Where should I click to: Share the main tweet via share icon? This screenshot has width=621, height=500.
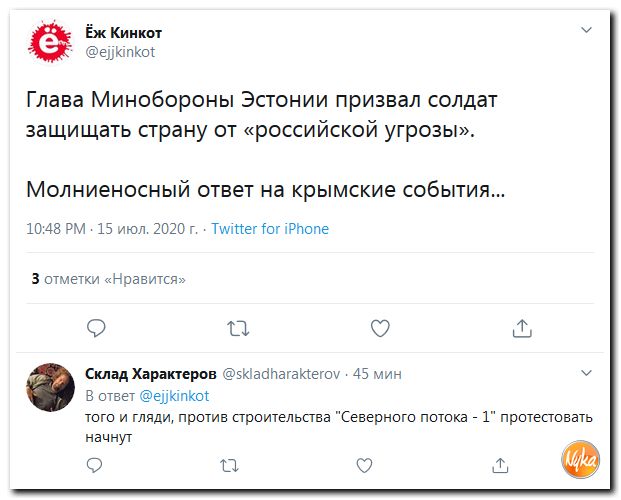[x=521, y=327]
